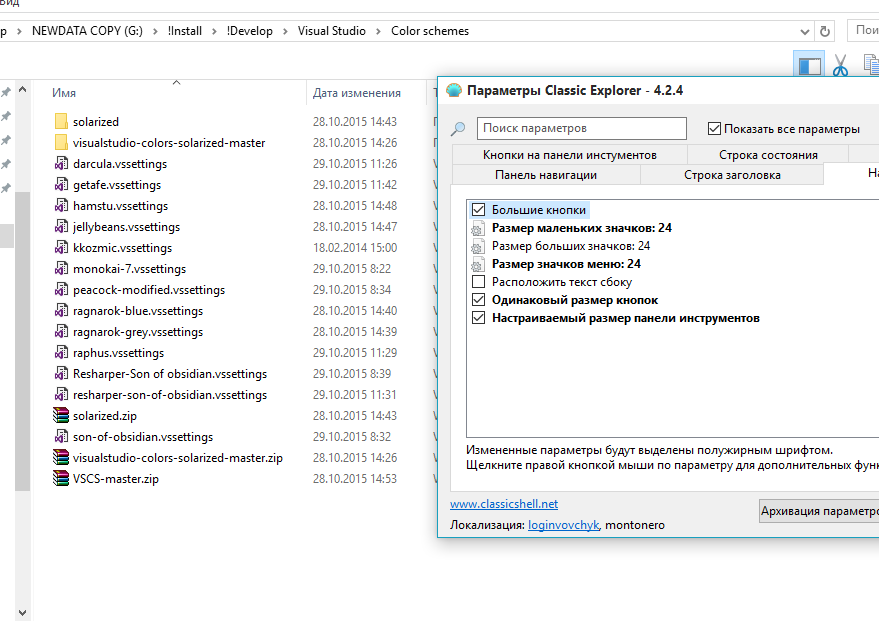
Task: Select the Размер маленьких значков: 24 setting
Action: (581, 228)
